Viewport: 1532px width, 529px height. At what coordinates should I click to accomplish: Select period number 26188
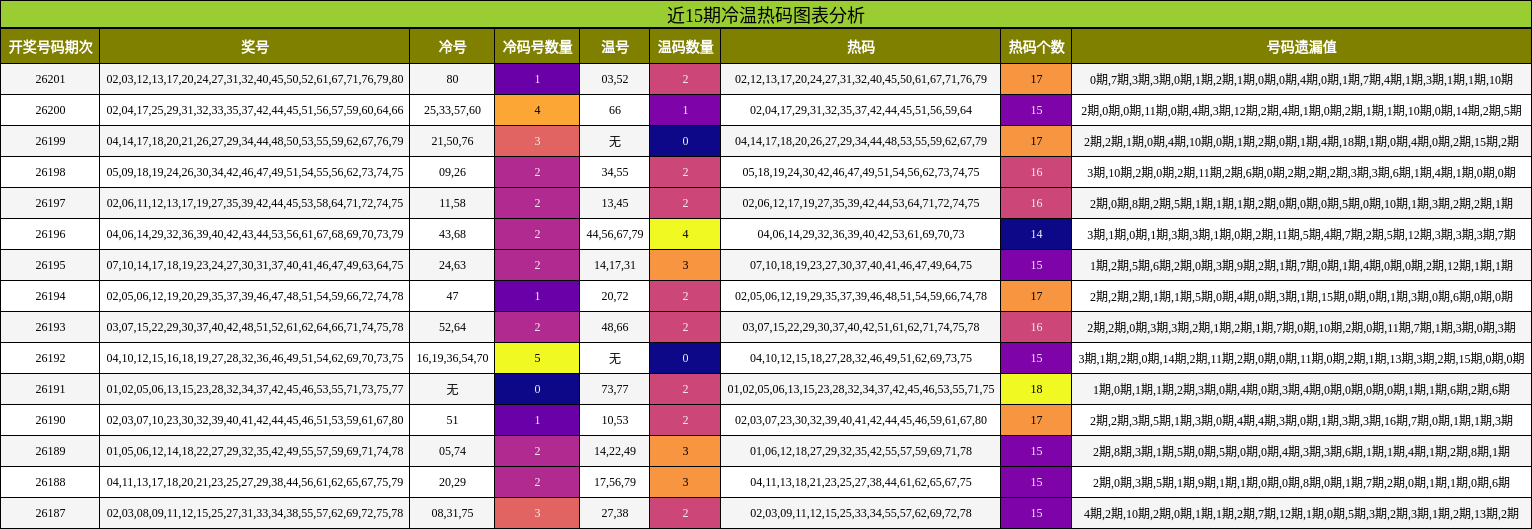click(50, 482)
